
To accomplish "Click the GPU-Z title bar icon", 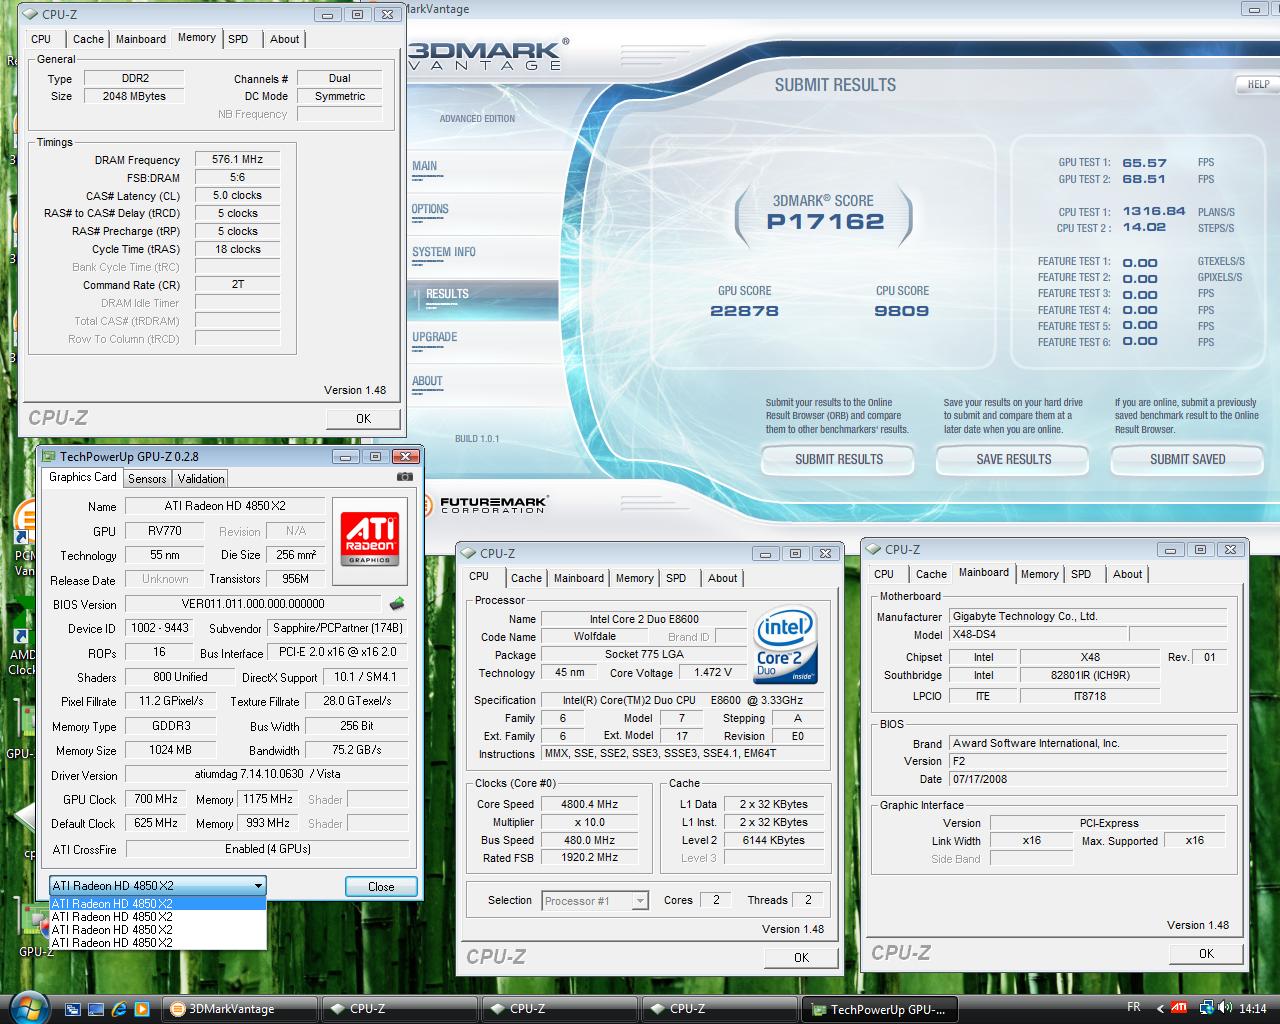I will [49, 456].
